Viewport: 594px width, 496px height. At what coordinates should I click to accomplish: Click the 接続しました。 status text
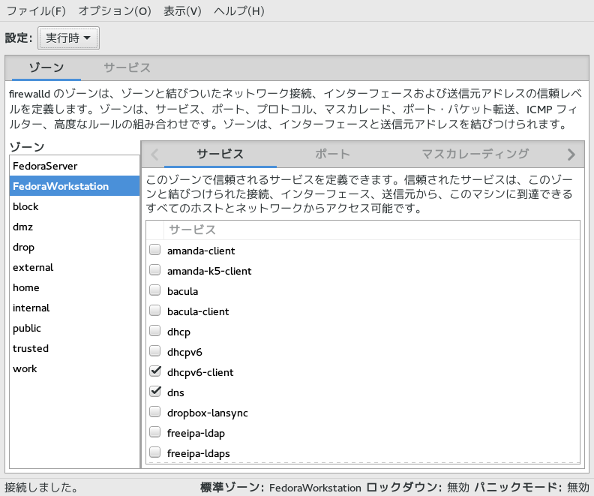[42, 487]
